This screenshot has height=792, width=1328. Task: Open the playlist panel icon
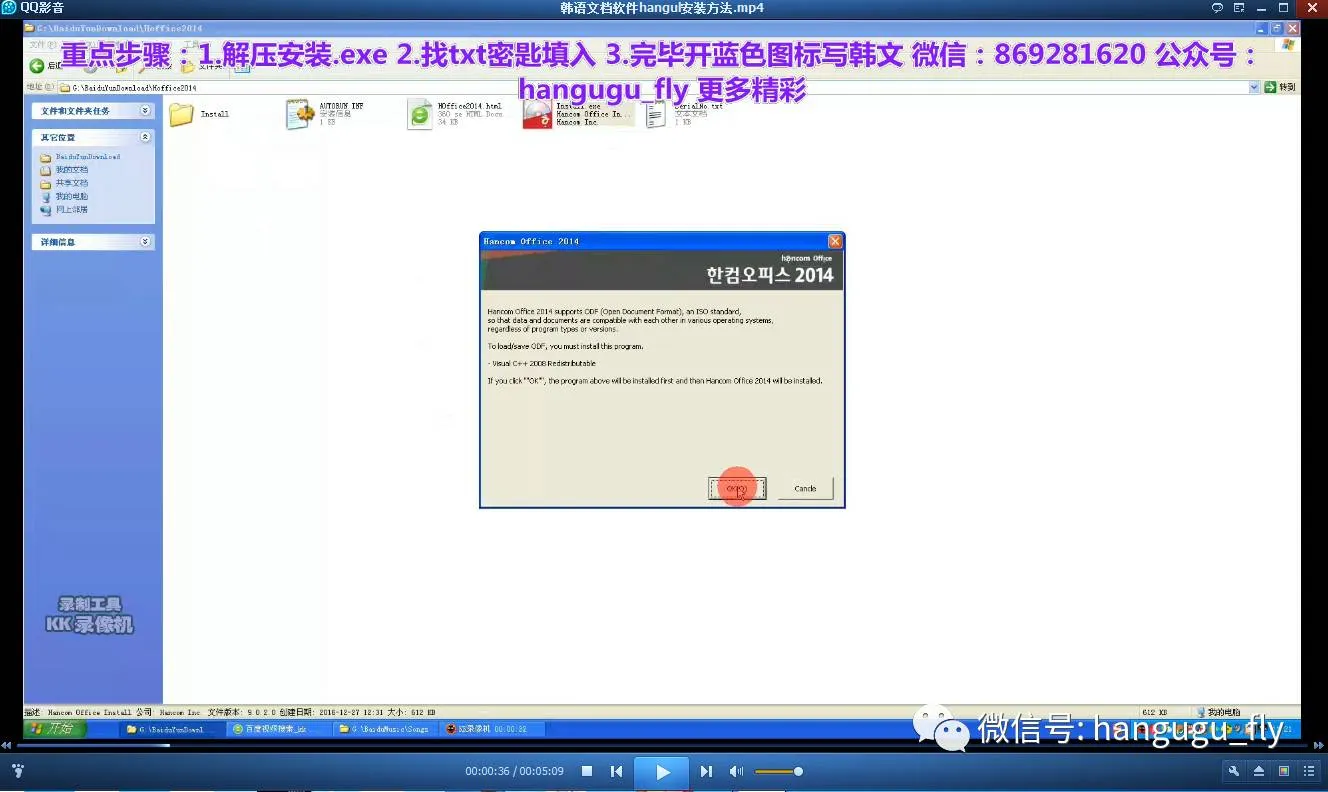1309,771
